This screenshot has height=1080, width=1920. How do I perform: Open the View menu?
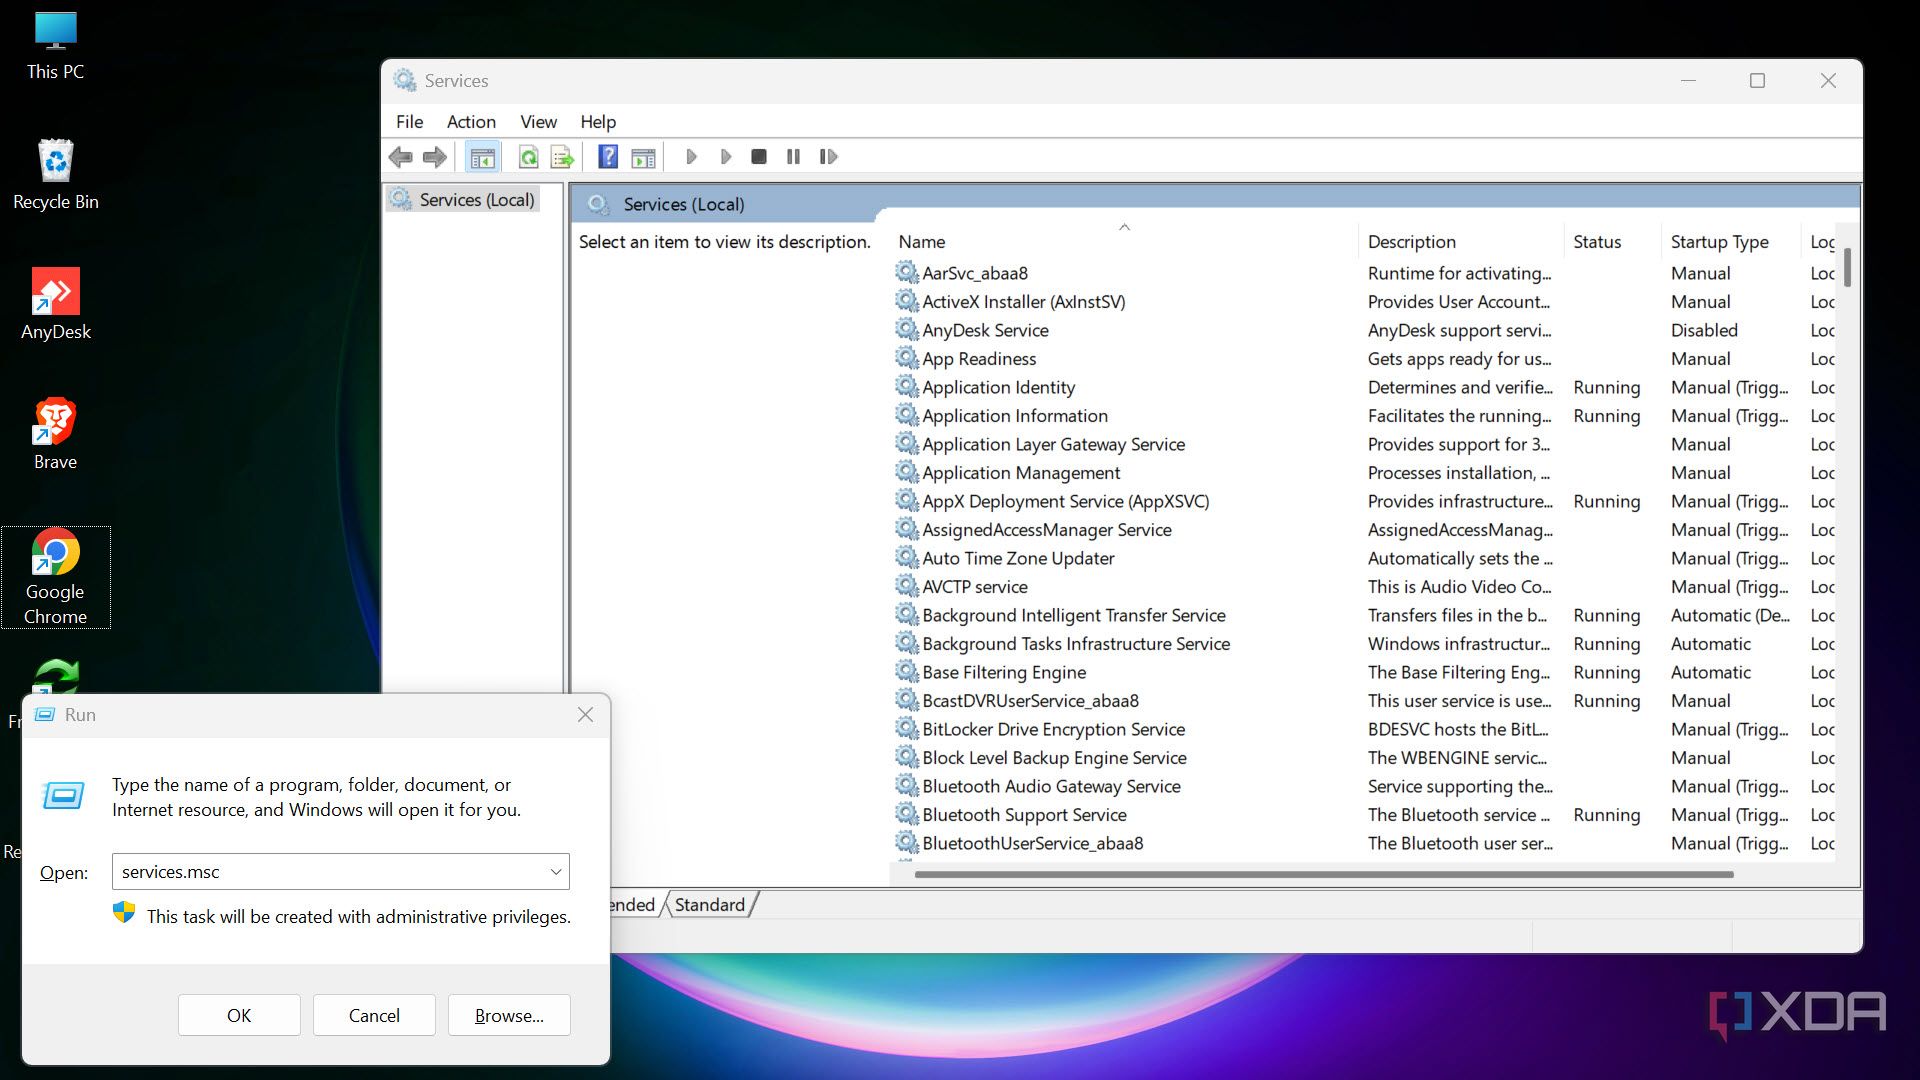538,122
